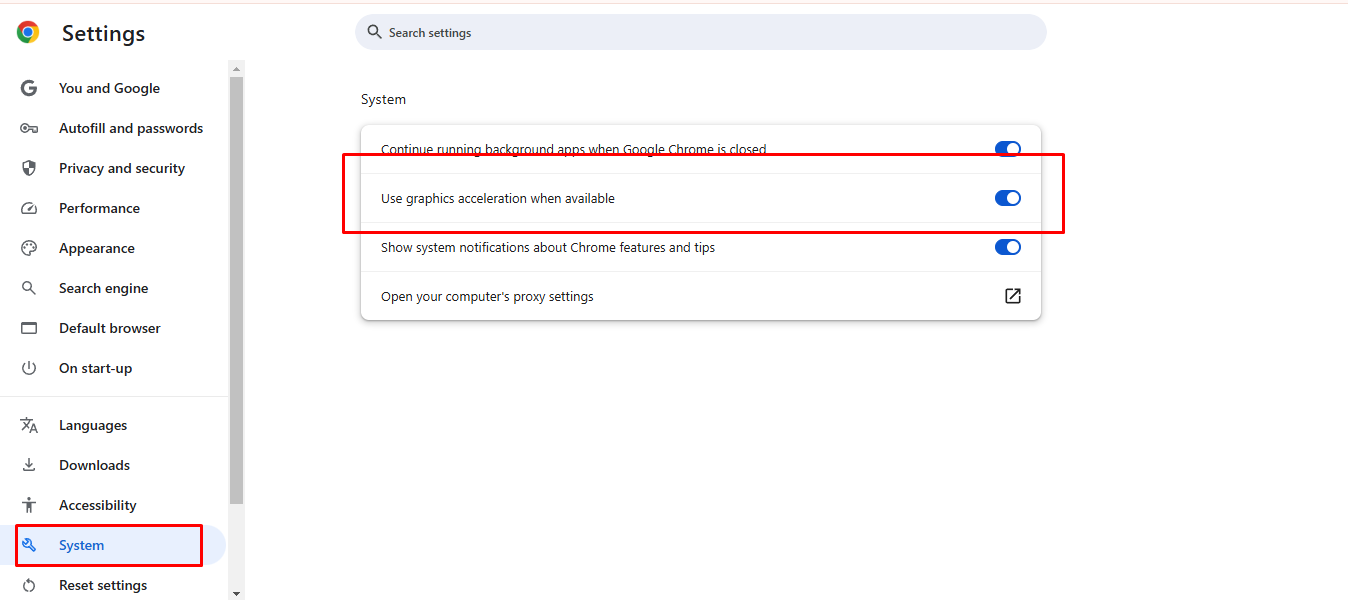The image size is (1348, 600).
Task: Select the Autofill and passwords key icon
Action: point(29,128)
